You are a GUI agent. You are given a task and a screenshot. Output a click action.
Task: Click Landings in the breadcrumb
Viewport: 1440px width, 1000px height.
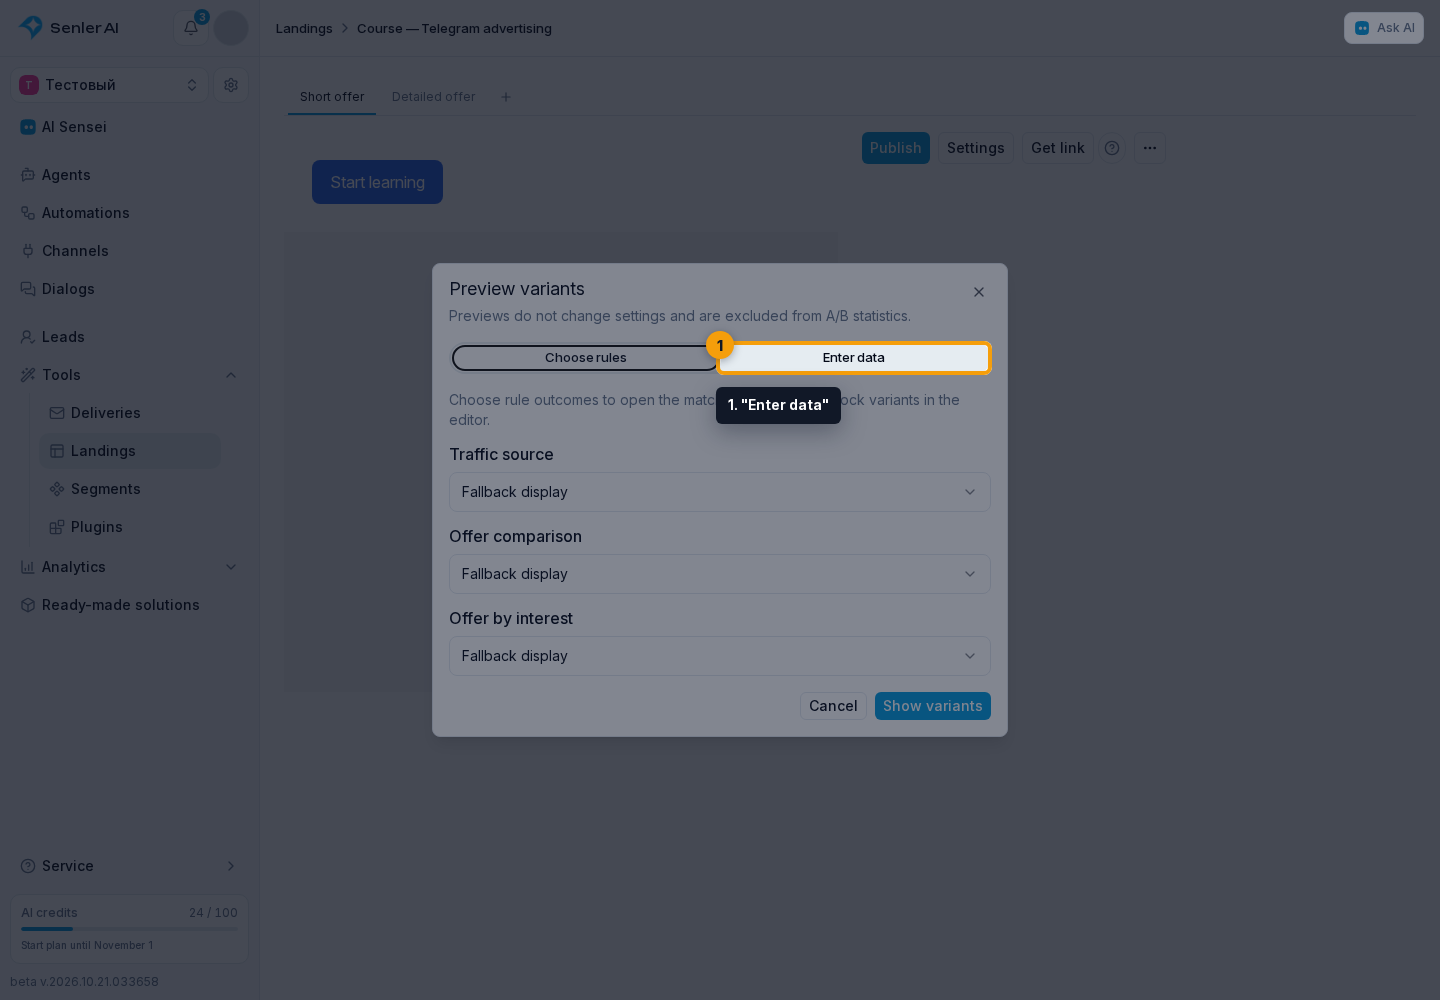pyautogui.click(x=304, y=28)
